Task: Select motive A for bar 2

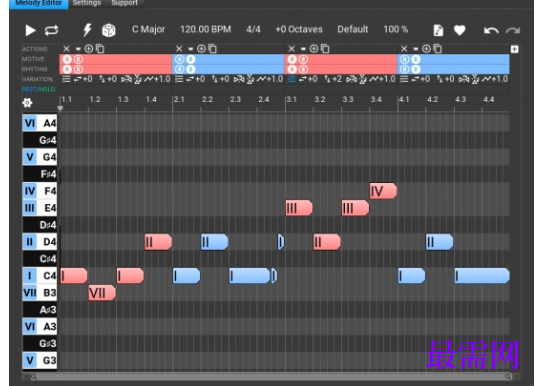Action: tap(180, 59)
